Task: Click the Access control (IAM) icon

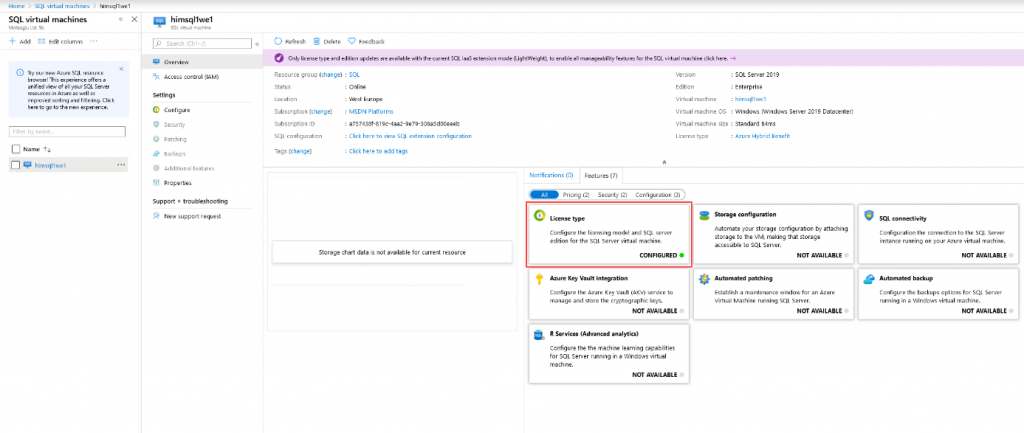Action: click(156, 77)
